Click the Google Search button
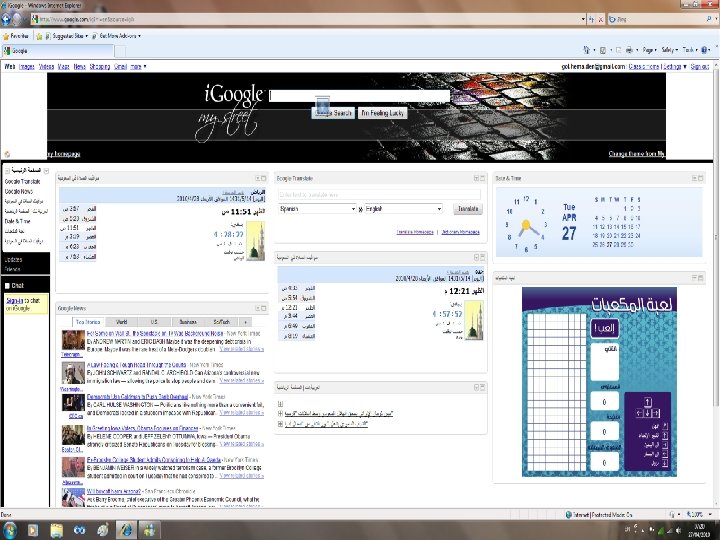This screenshot has width=720, height=540. (333, 113)
